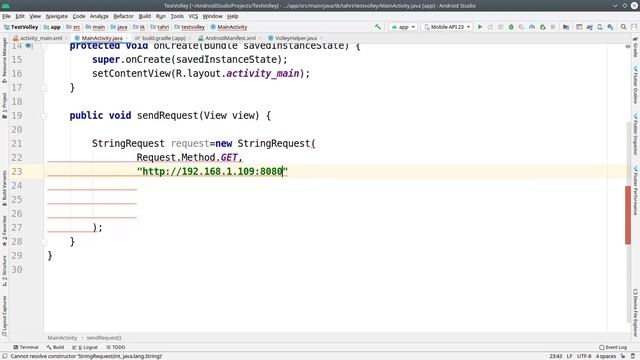
Task: Switch to the activity_main.xml tab
Action: coord(41,38)
